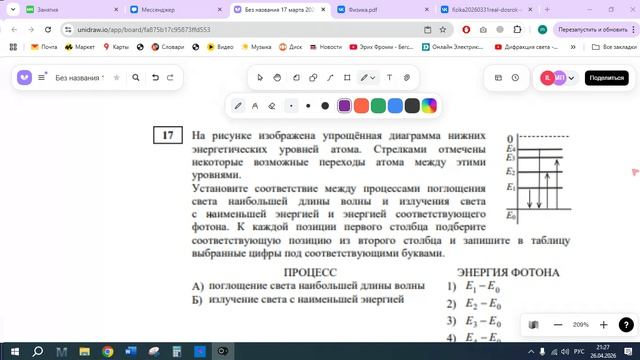Image resolution: width=640 pixels, height=360 pixels.
Task: Bookmark this page with star icon
Action: click(x=443, y=29)
